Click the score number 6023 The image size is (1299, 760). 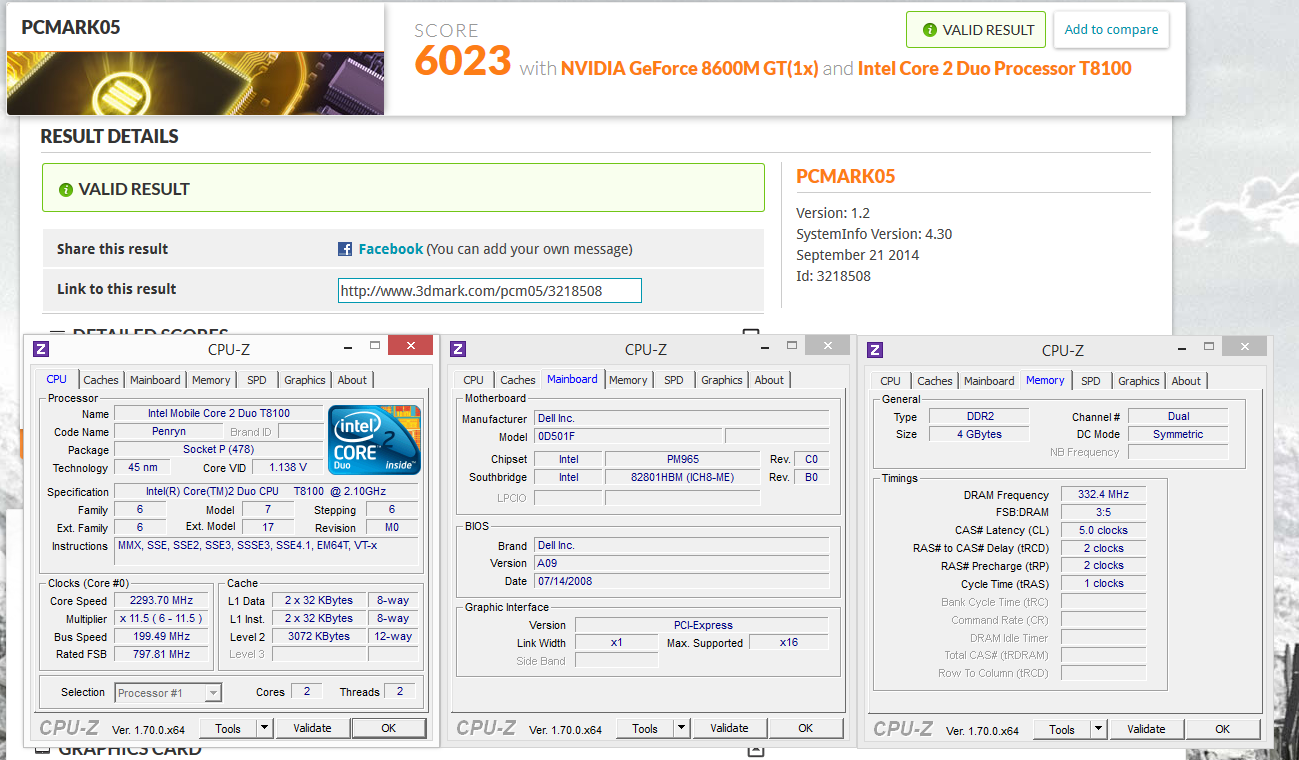coord(463,62)
